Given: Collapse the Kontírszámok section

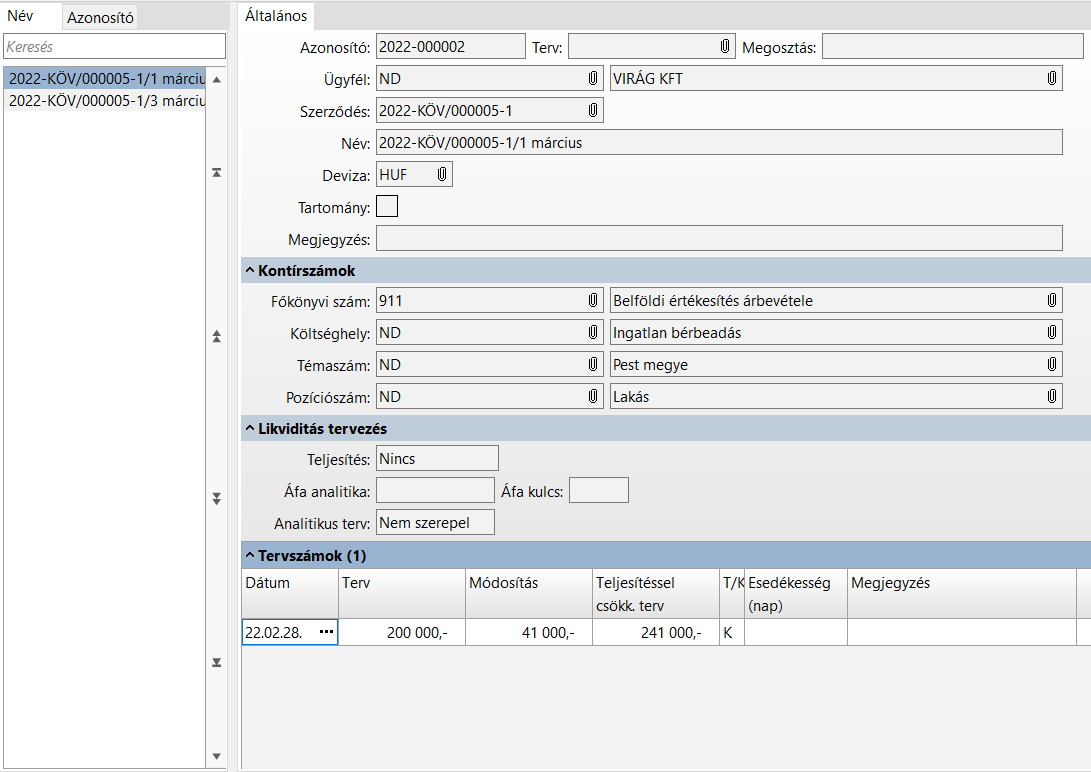Looking at the screenshot, I should click(x=249, y=271).
